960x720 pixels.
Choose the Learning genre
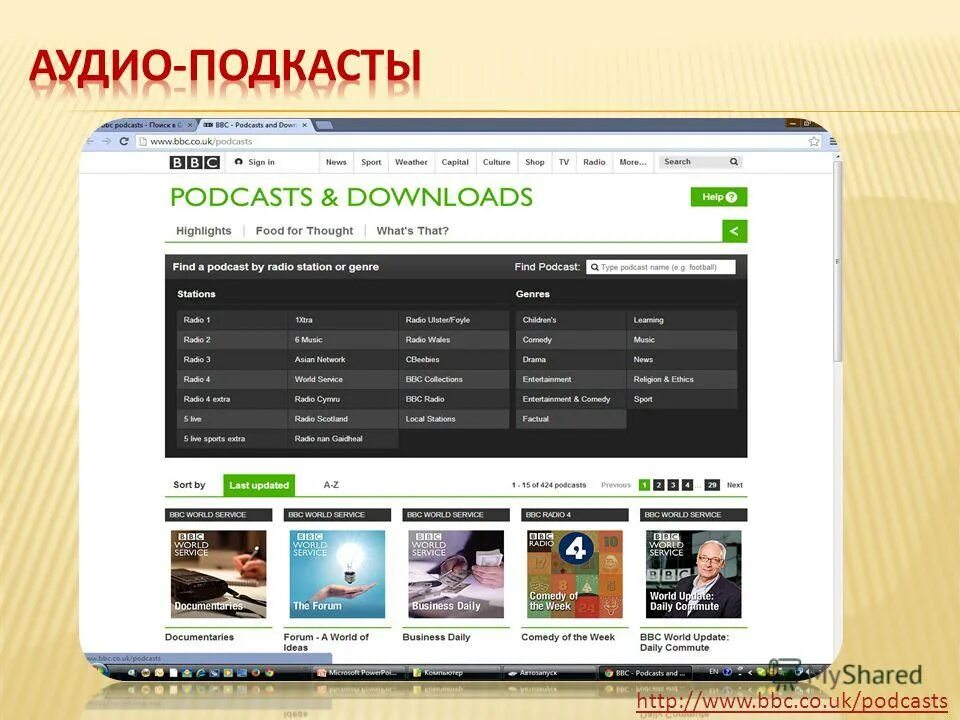coord(682,320)
